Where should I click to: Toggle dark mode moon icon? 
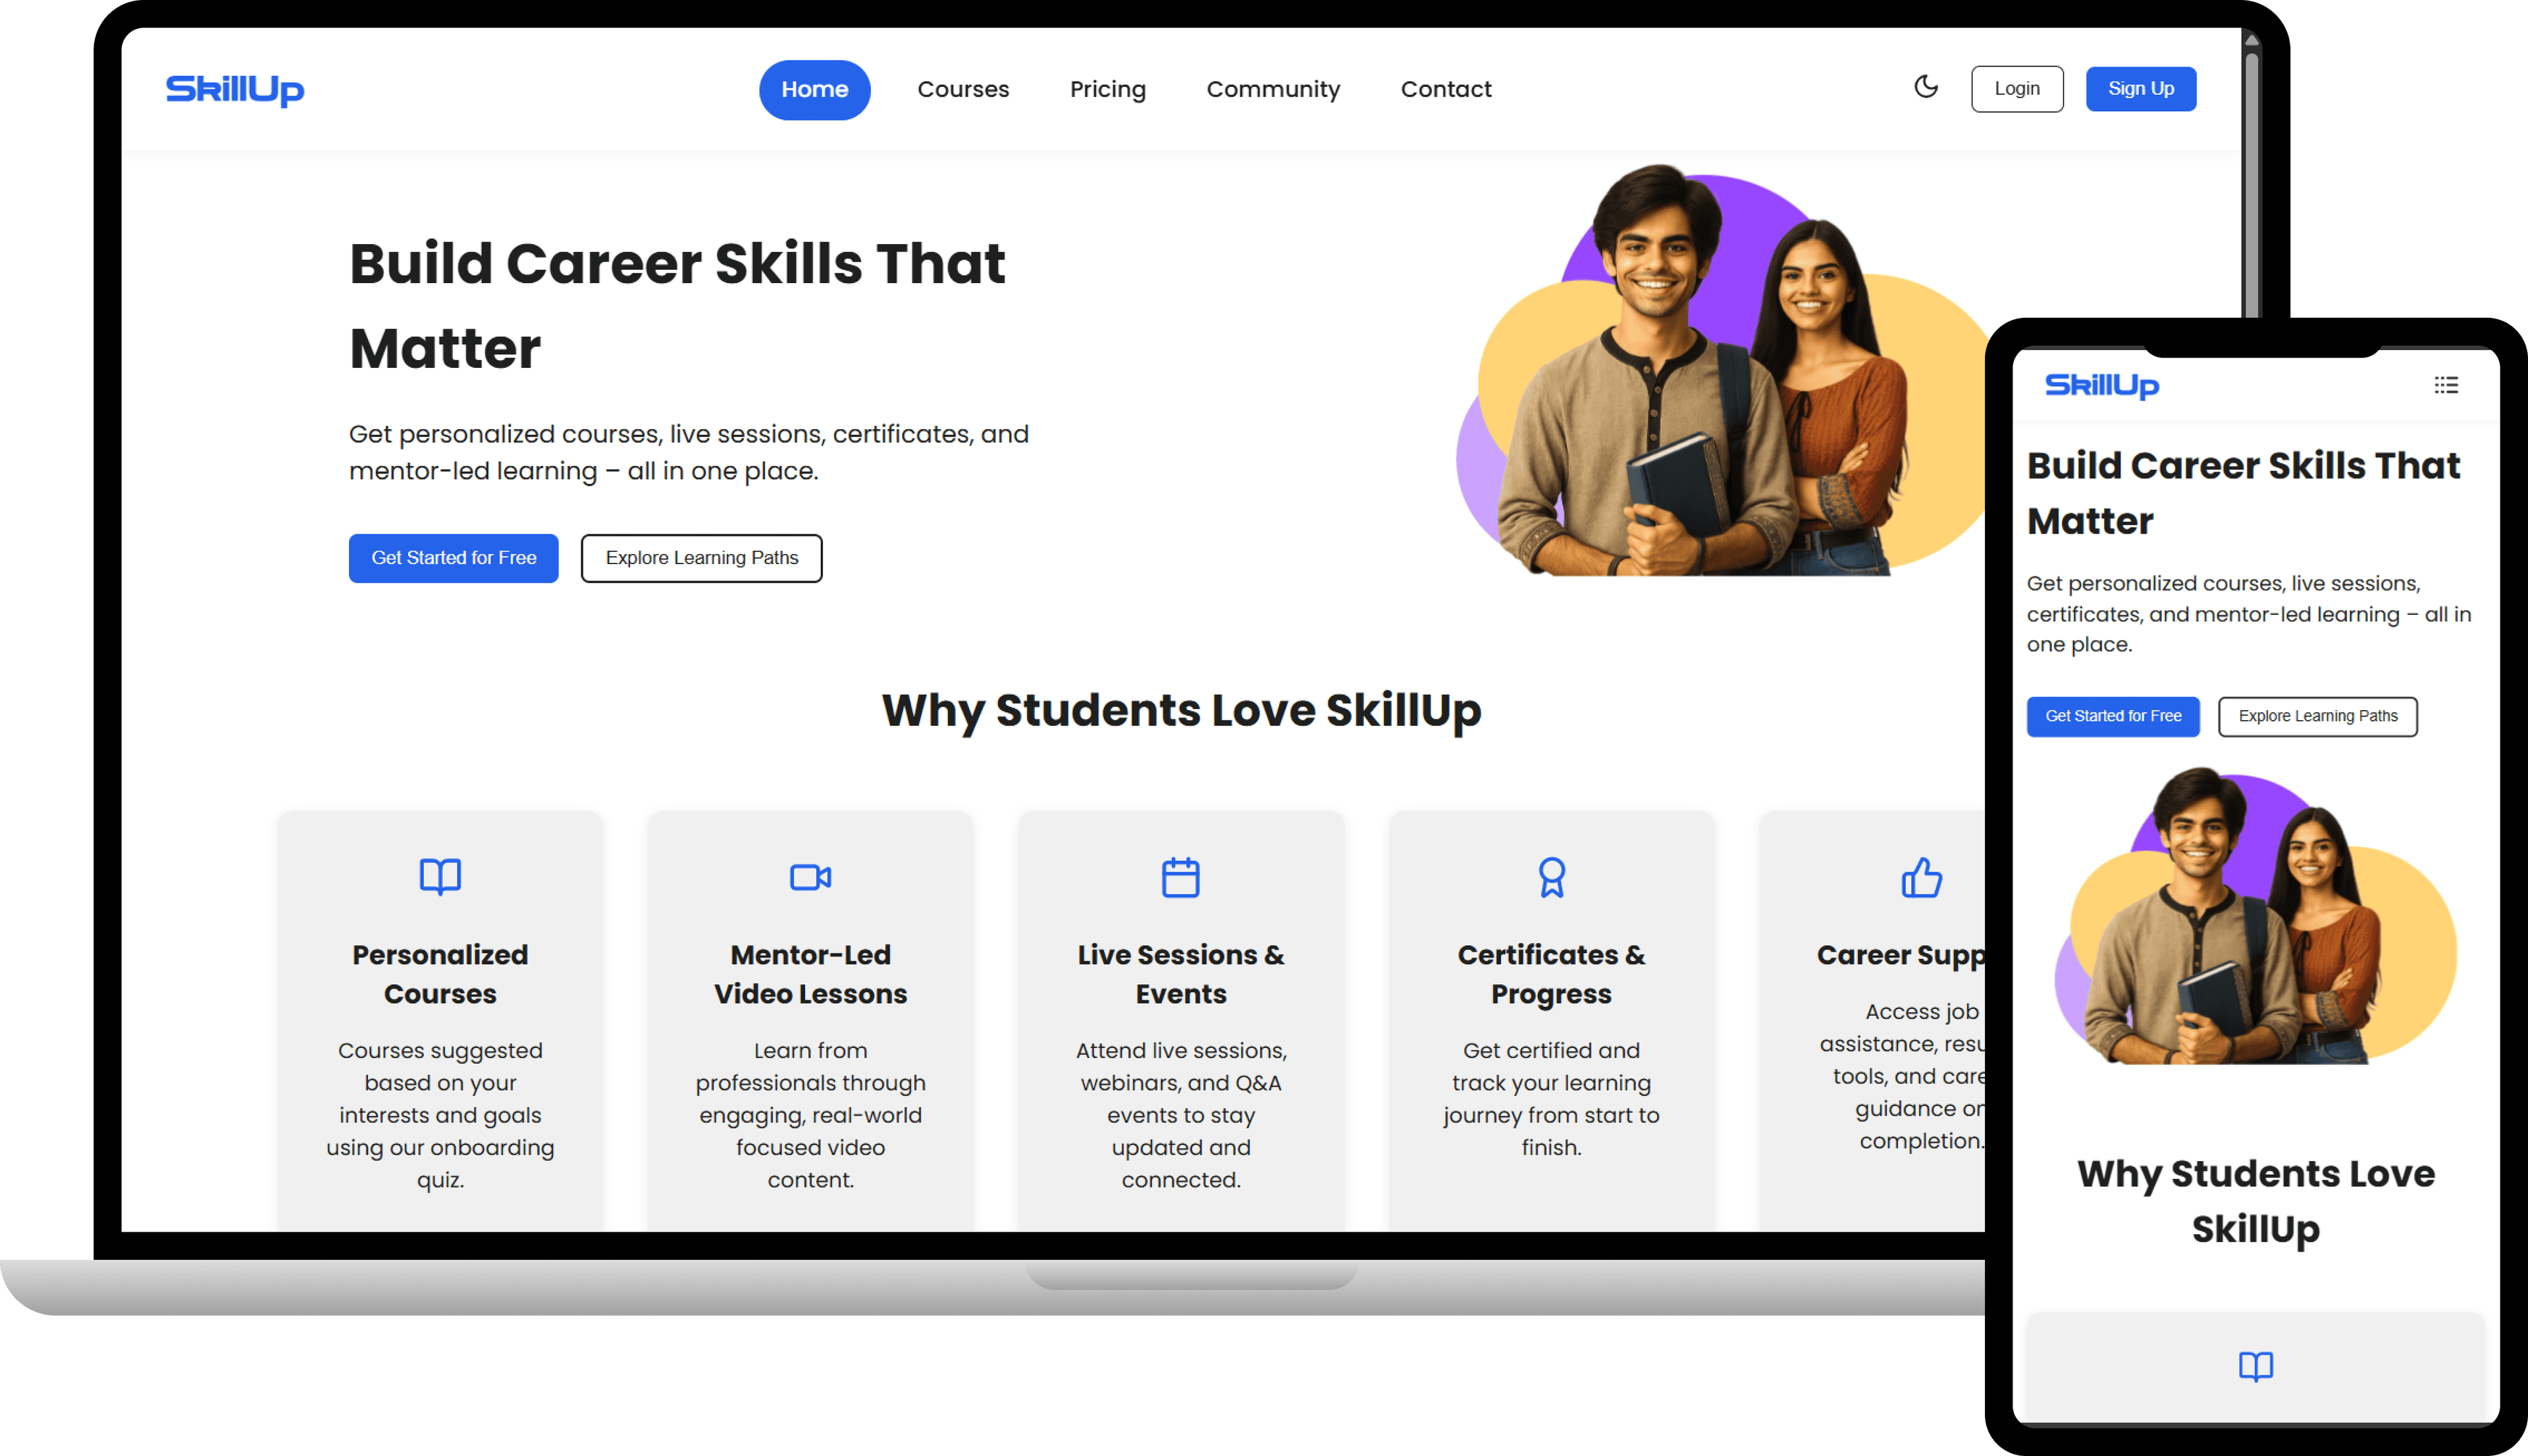pyautogui.click(x=1926, y=87)
